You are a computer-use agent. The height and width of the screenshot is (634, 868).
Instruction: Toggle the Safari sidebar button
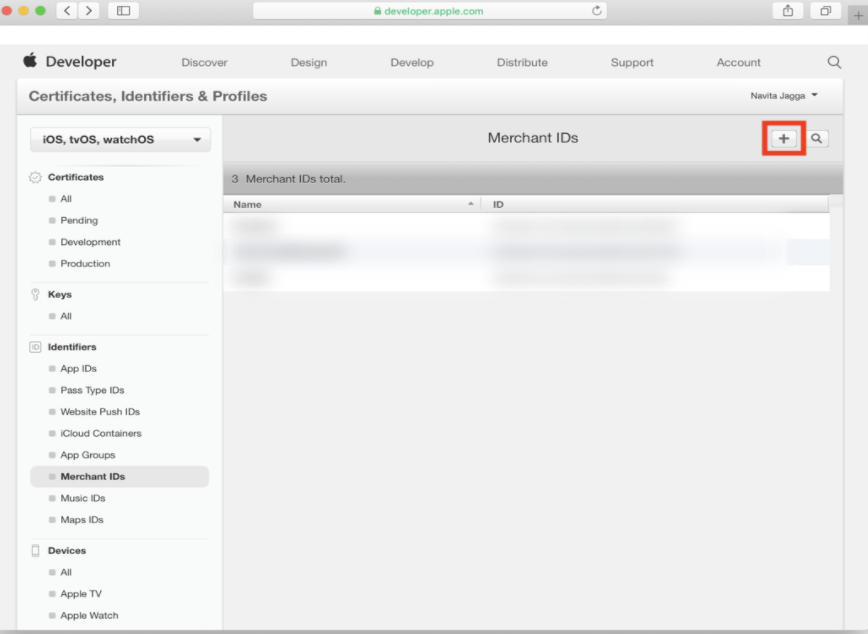click(x=123, y=11)
